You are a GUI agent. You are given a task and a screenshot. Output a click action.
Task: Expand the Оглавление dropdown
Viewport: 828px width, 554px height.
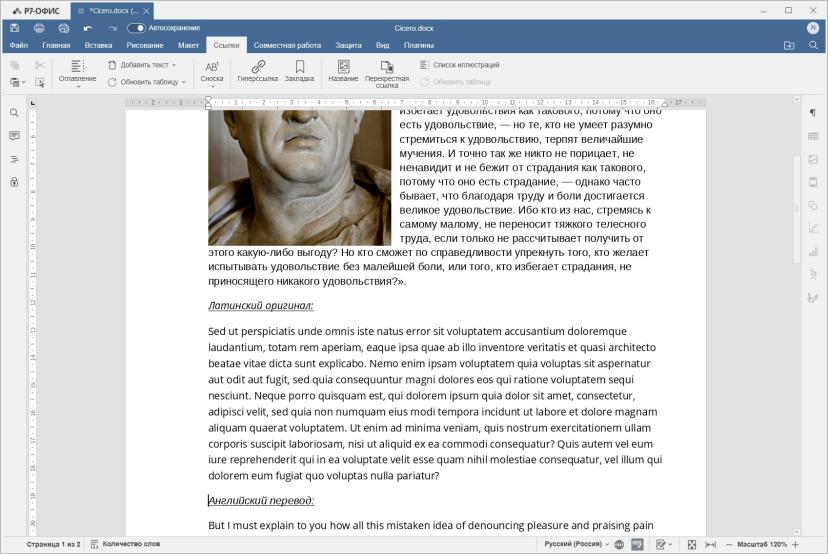coord(78,73)
